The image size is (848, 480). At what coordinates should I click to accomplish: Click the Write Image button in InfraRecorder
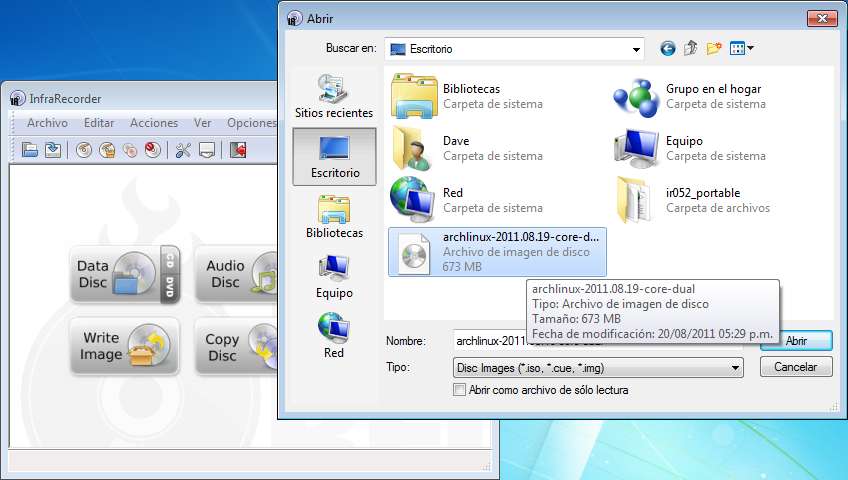pos(125,346)
